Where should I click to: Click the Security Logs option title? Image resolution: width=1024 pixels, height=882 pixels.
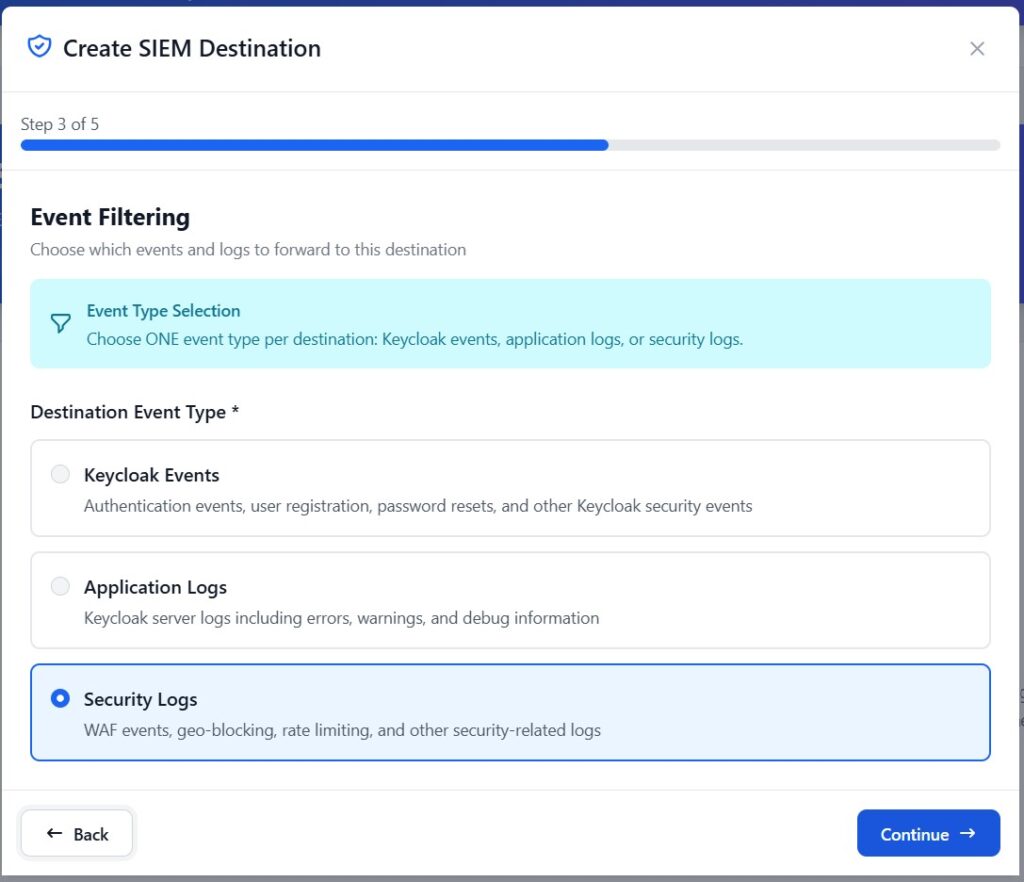point(140,699)
